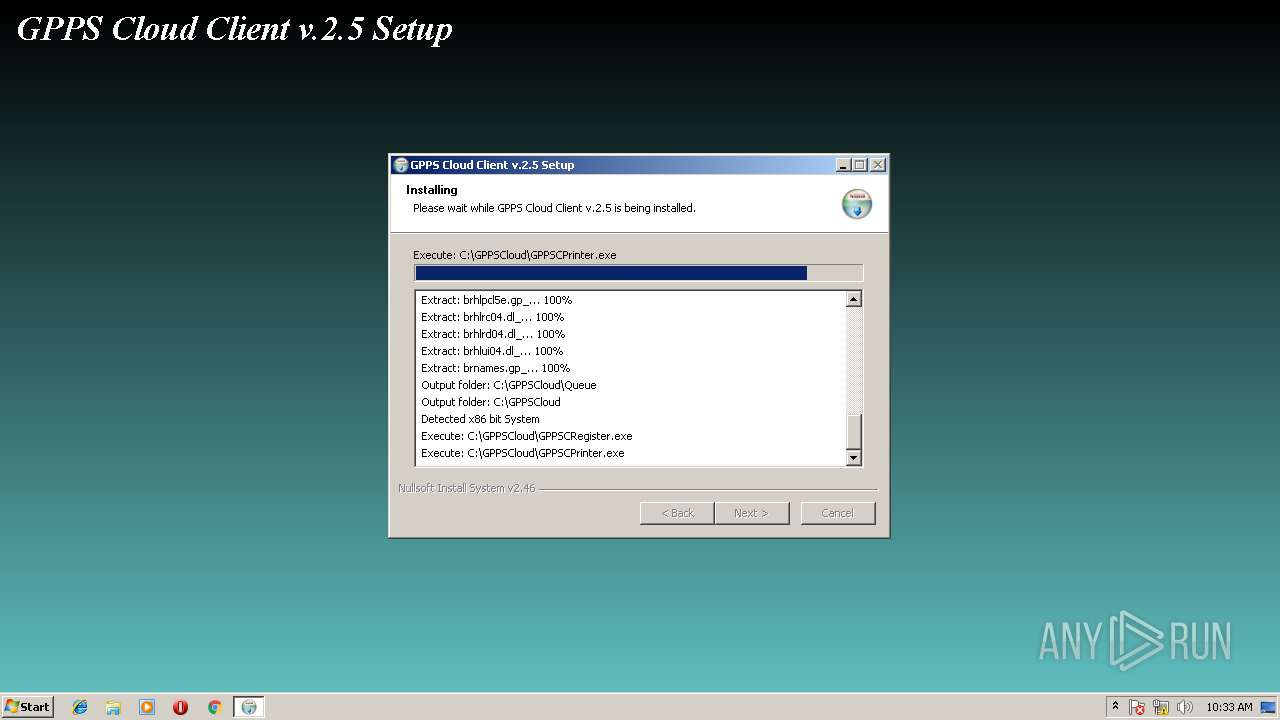Minimize the GPPS setup window
Viewport: 1280px width, 720px height.
[843, 165]
